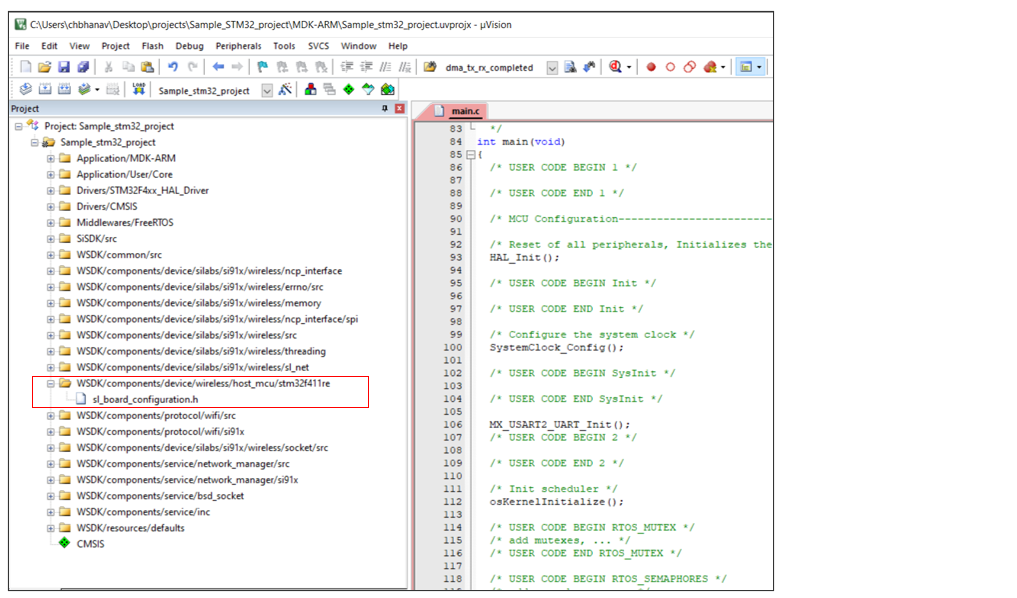1017x598 pixels.
Task: Click the Start/Stop Debug Session icon
Action: 616,67
